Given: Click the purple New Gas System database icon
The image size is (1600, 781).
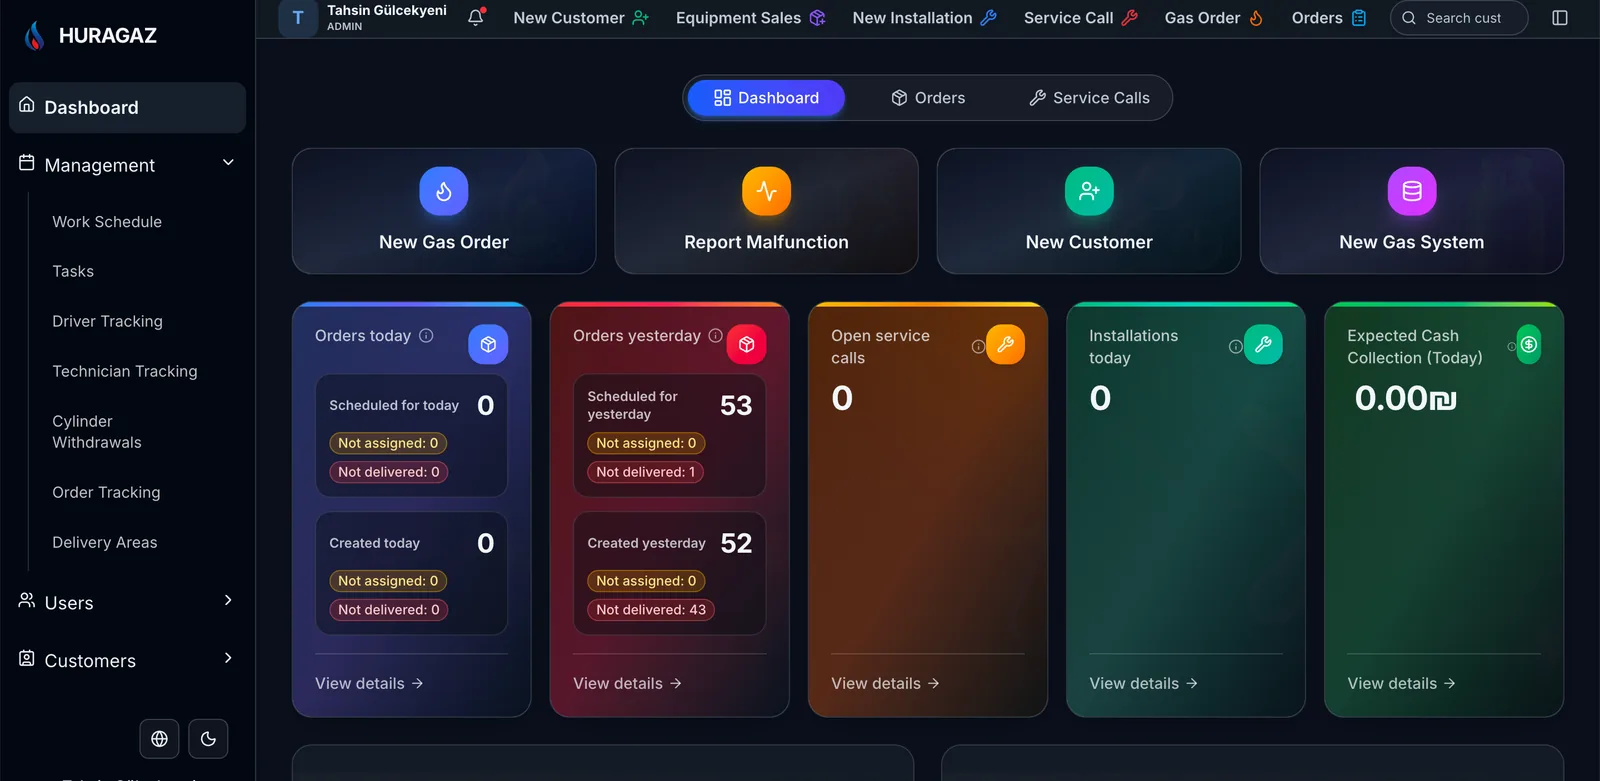Looking at the screenshot, I should (x=1412, y=191).
